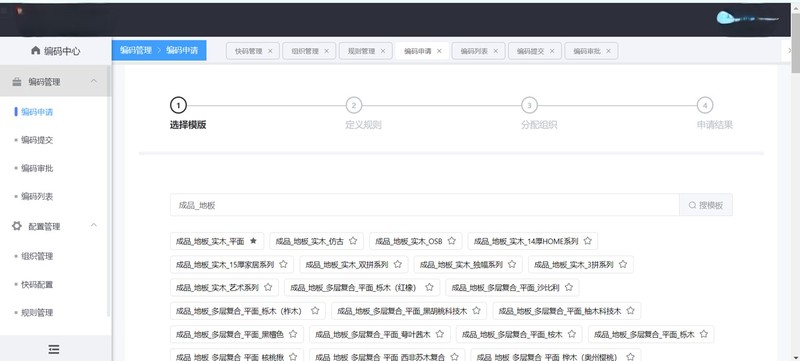Screen dimensions: 800x361
Task: Star the 多层复合_平面_黑檀色 template
Action: coord(293,334)
